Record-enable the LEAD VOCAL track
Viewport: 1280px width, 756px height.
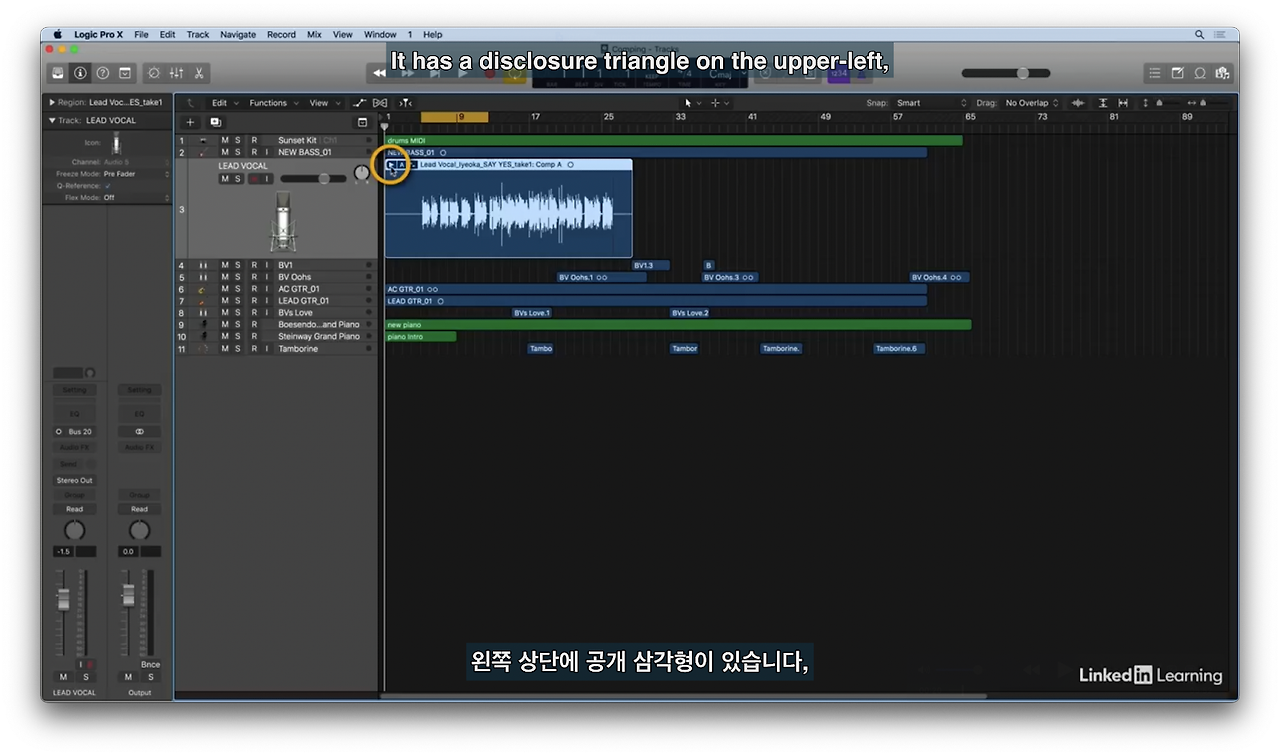(253, 179)
